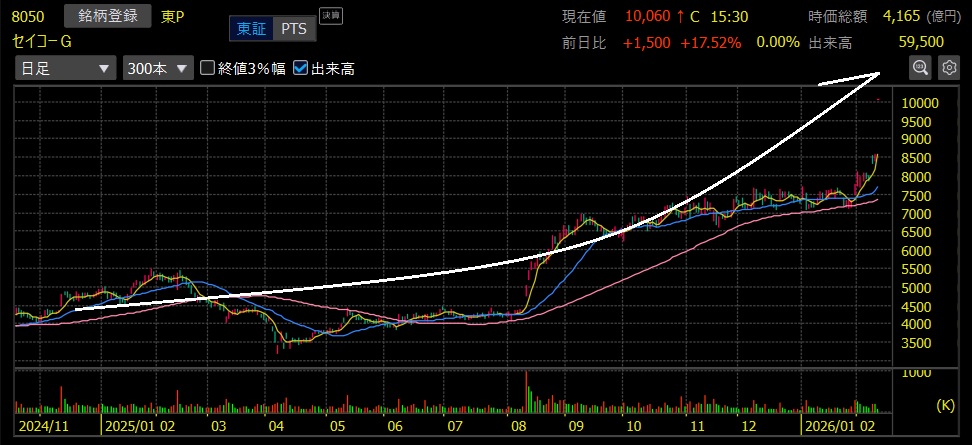Open the 300本 bar count dropdown
972x445 pixels.
pyautogui.click(x=157, y=69)
